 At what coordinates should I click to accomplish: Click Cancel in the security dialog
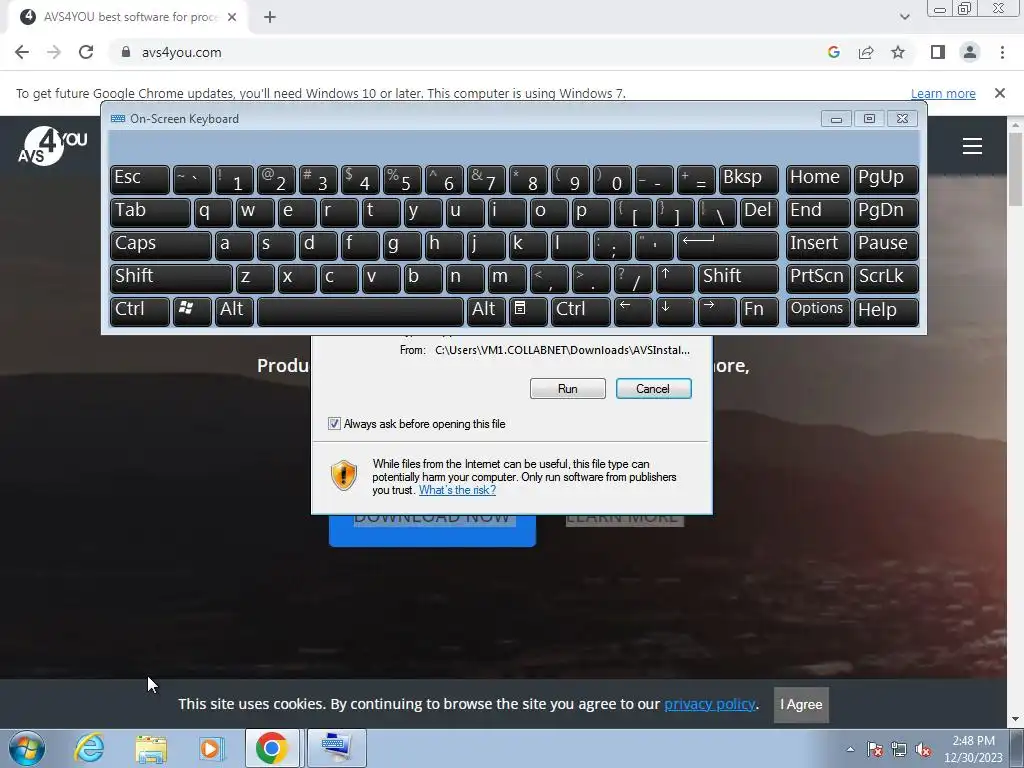(x=653, y=389)
